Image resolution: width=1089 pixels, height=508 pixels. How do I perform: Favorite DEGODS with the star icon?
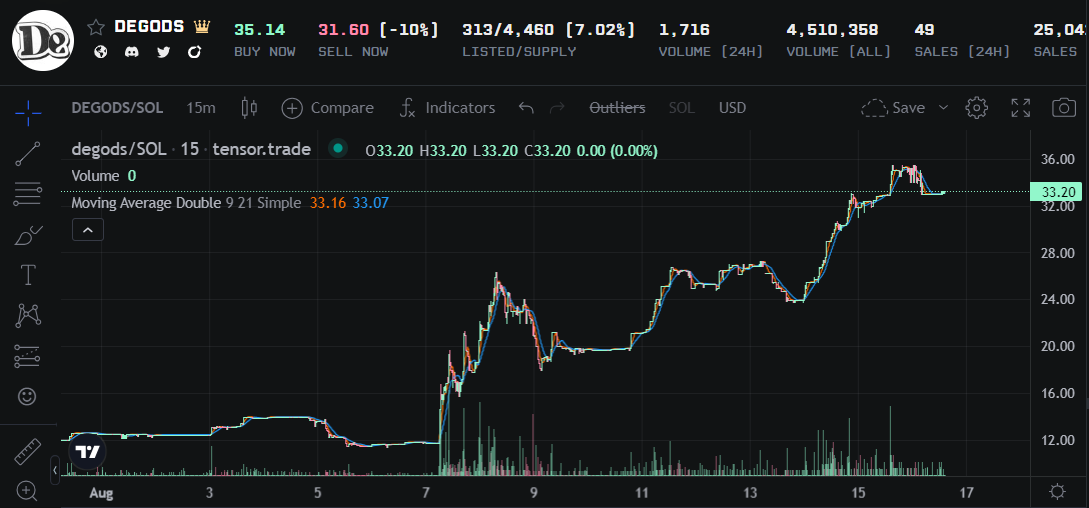click(95, 27)
